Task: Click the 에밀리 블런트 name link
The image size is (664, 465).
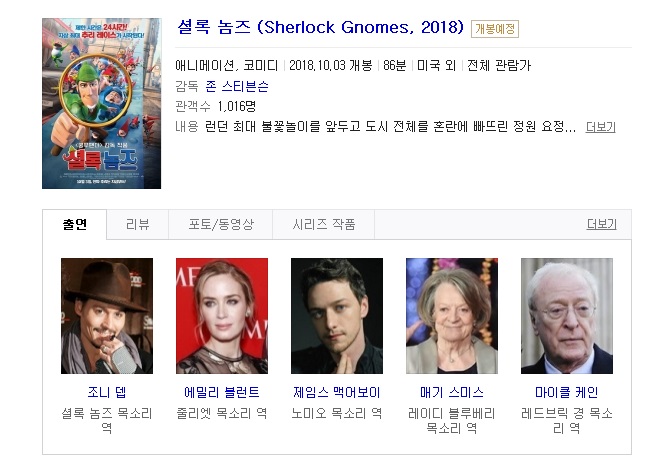Action: pos(222,392)
